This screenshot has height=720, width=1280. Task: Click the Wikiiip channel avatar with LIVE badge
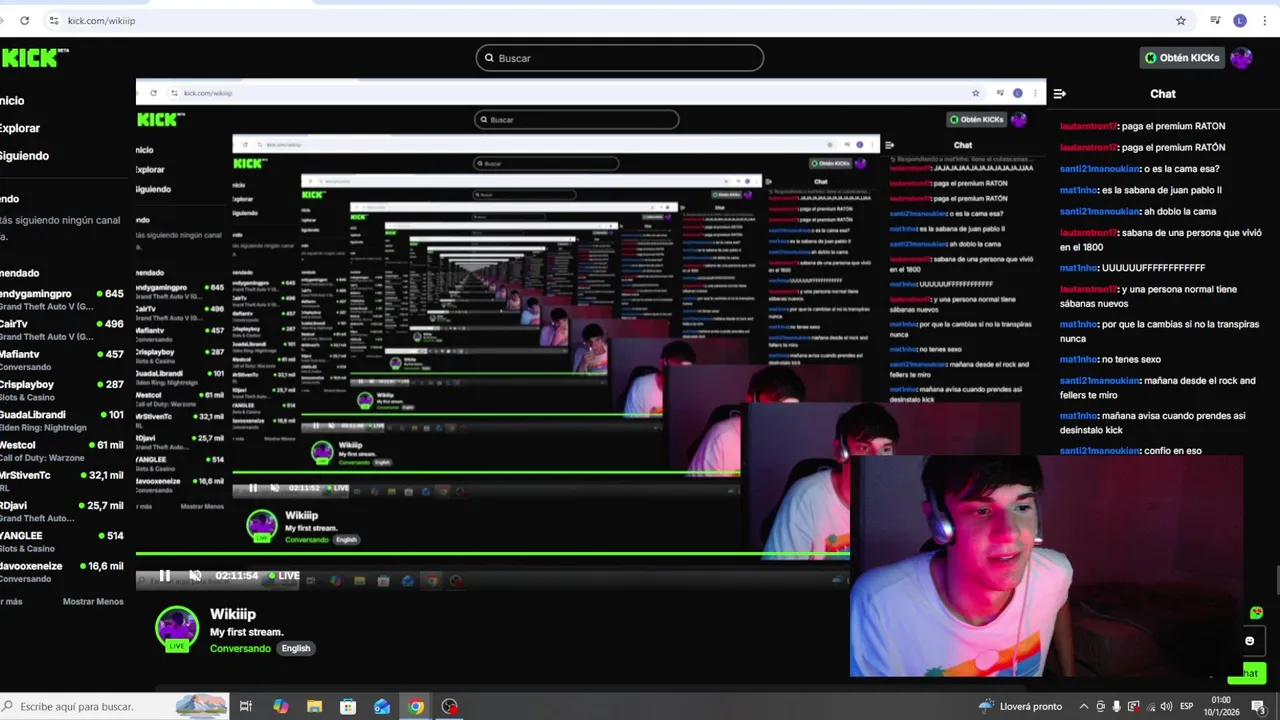[177, 629]
